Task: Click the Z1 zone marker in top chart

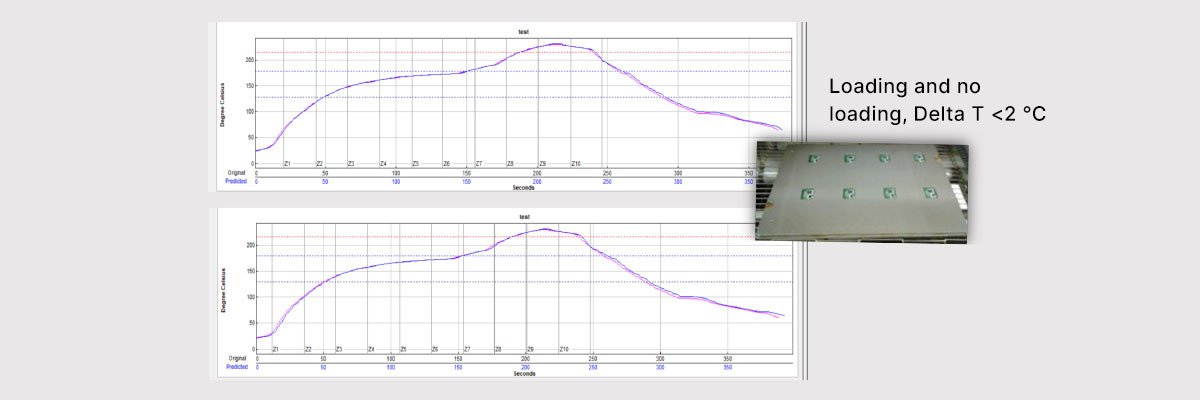Action: pos(287,164)
